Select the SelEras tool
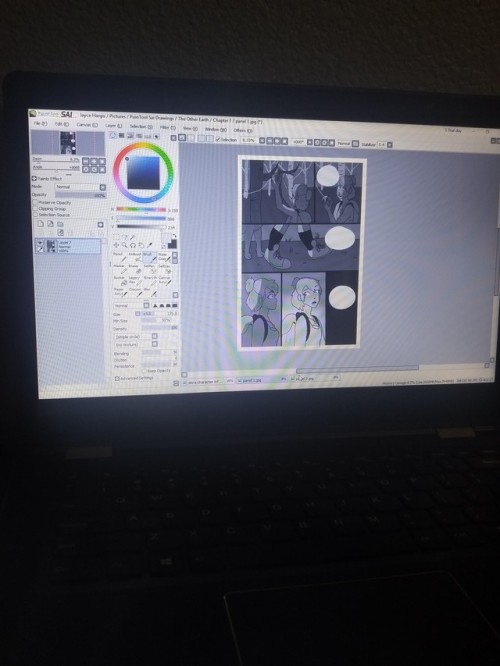500x666 pixels. (164, 269)
